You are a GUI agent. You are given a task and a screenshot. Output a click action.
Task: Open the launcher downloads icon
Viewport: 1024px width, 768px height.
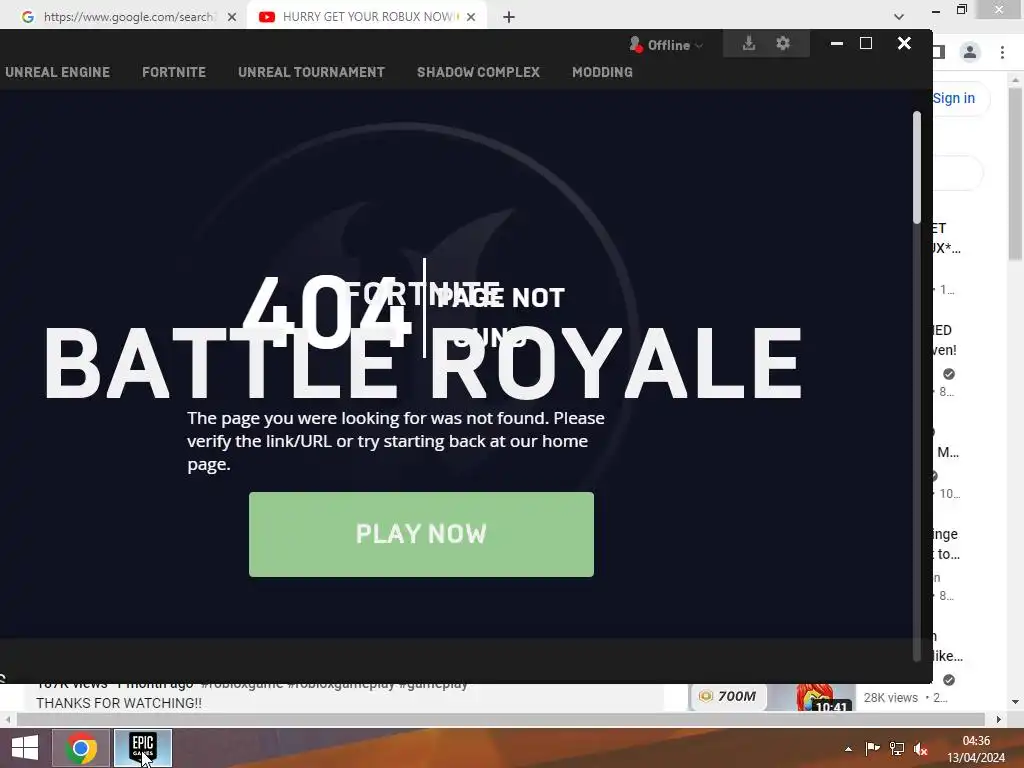tap(748, 44)
